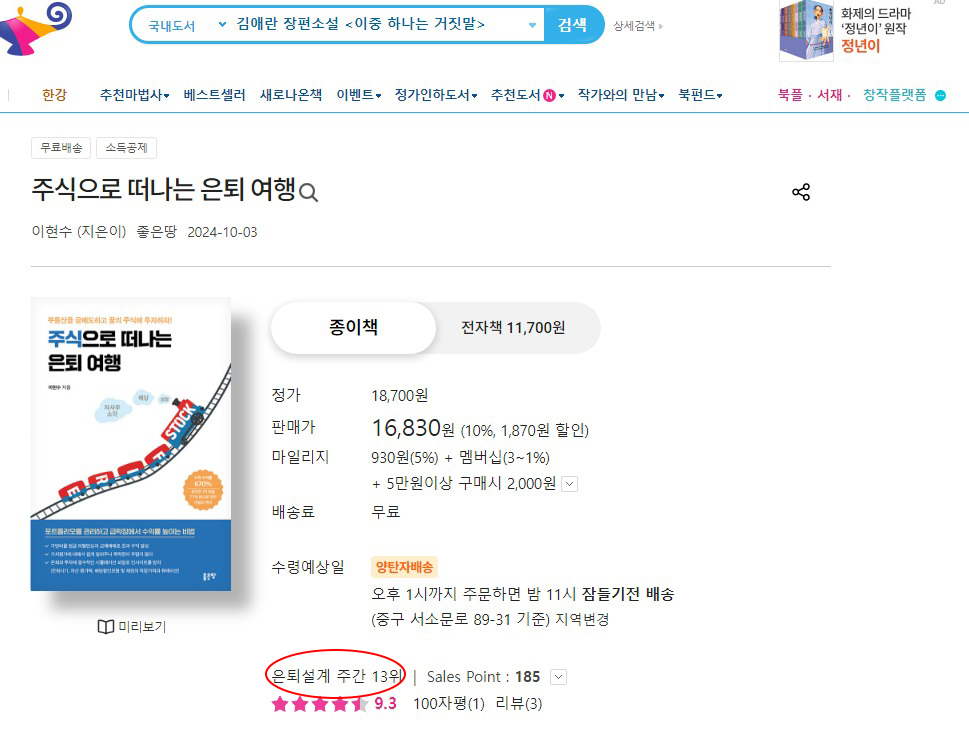Click the 지역변경 link
Image resolution: width=969 pixels, height=747 pixels.
582,619
